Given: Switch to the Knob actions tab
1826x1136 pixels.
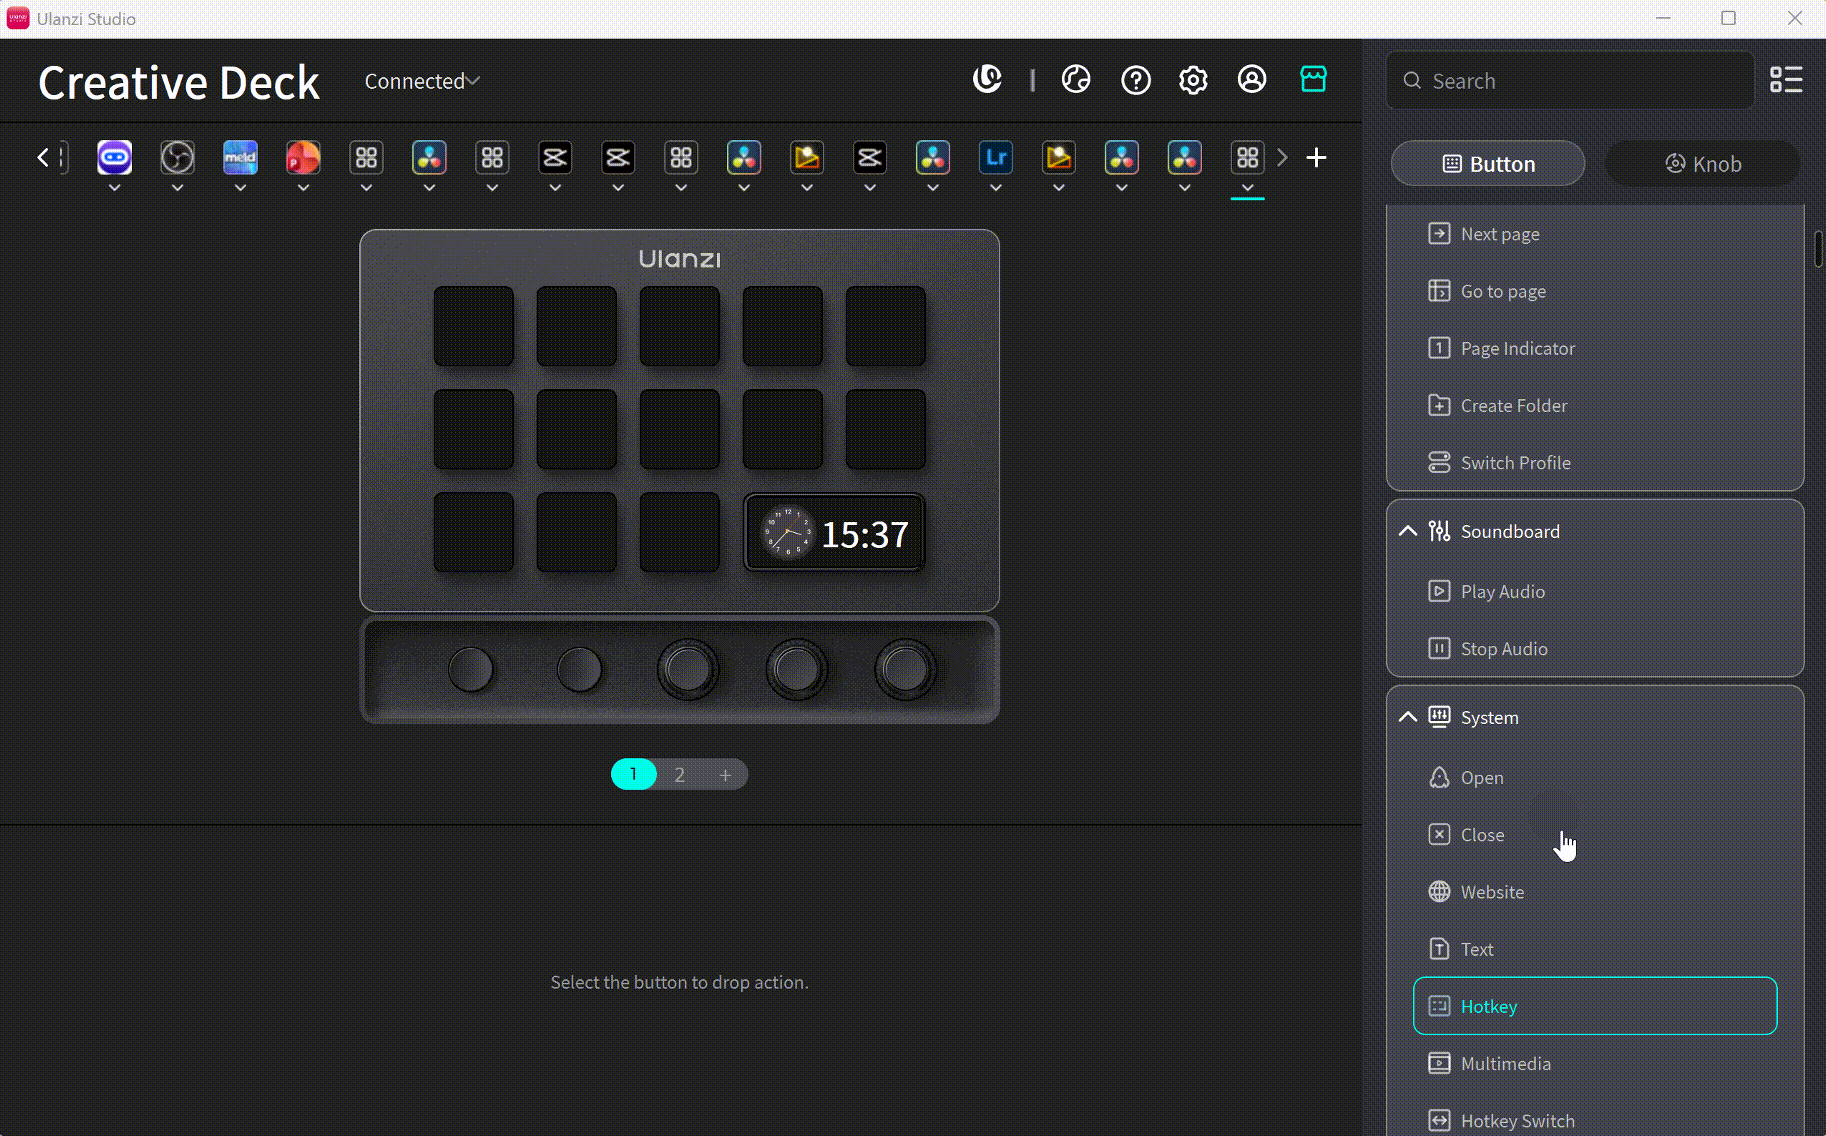Looking at the screenshot, I should point(1703,164).
